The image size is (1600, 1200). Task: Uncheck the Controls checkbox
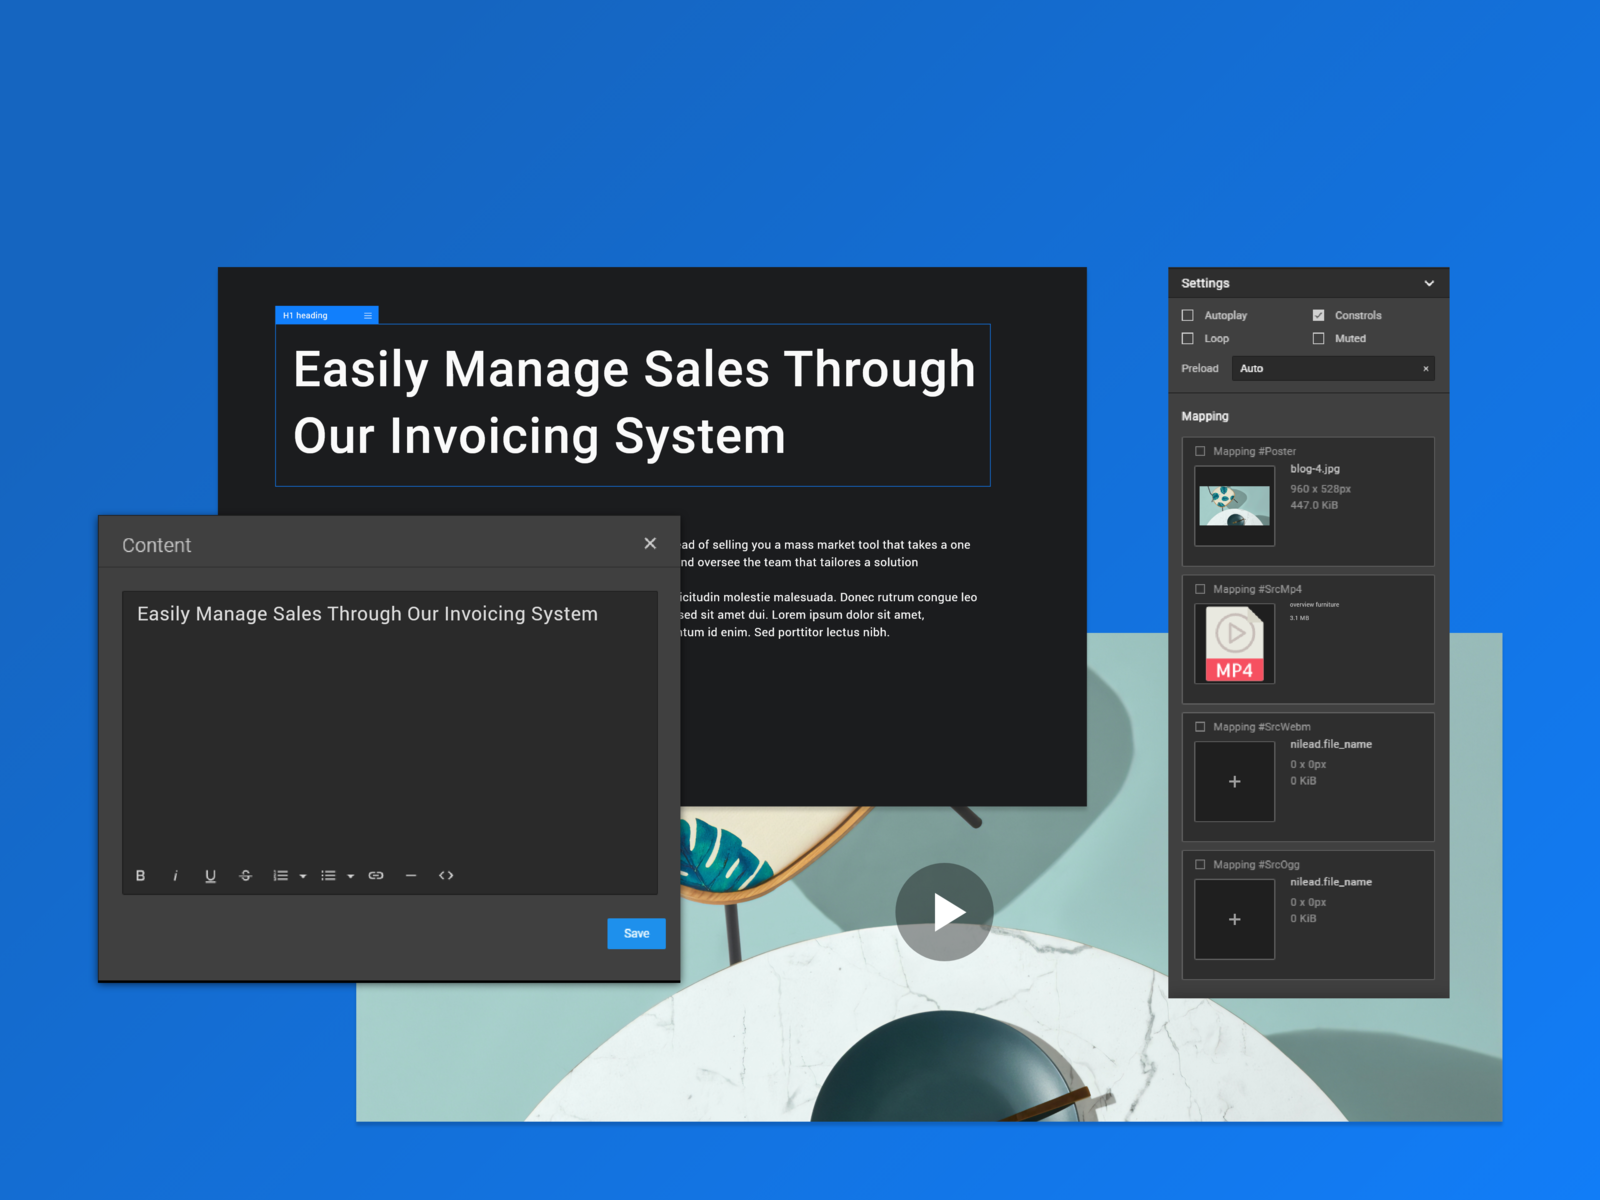pos(1318,315)
